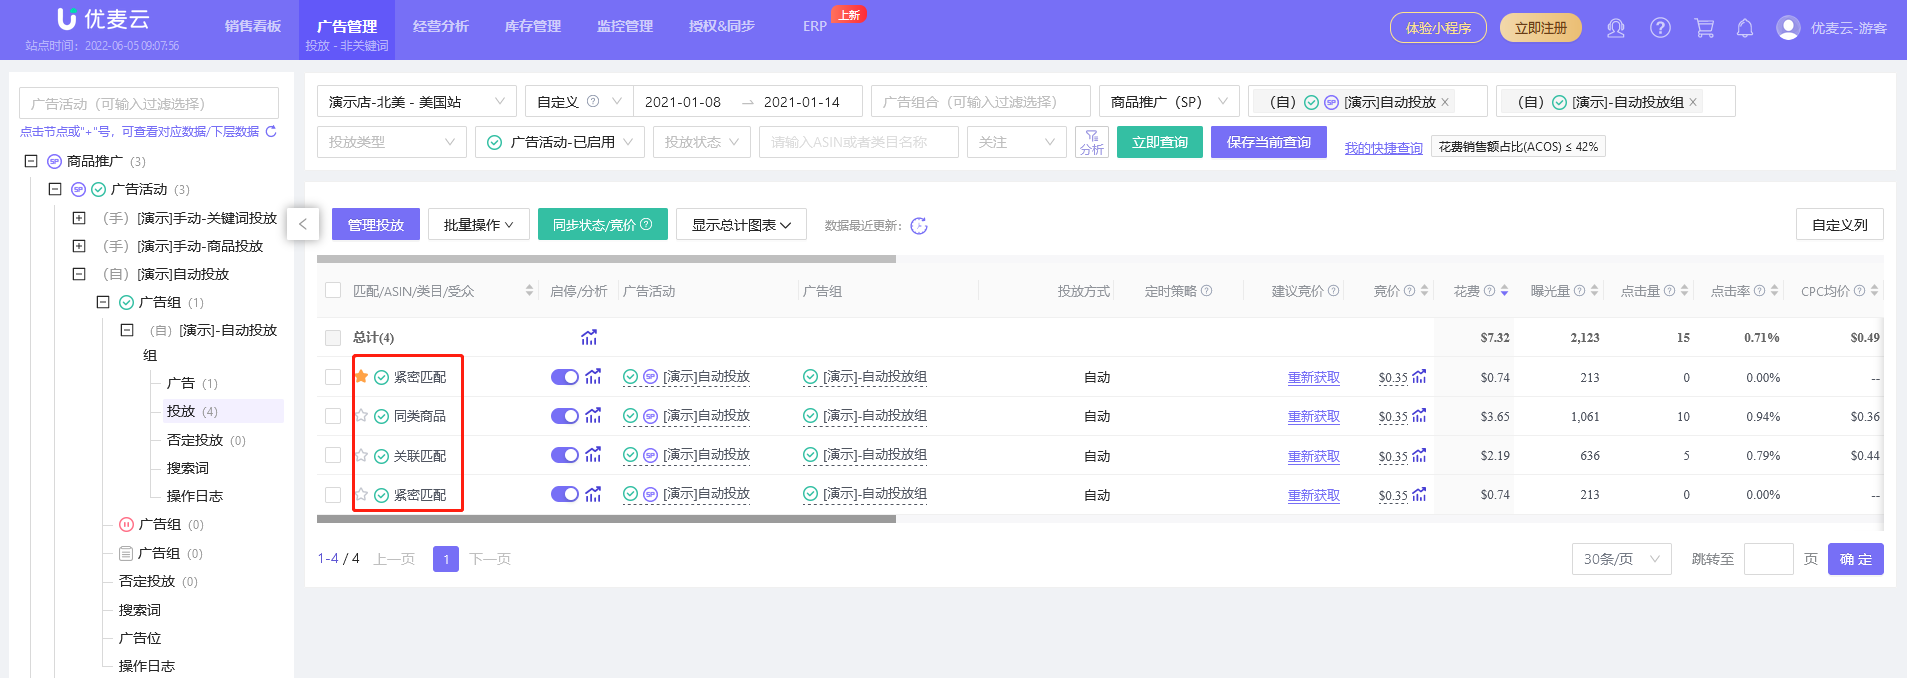The width and height of the screenshot is (1907, 678).
Task: Tick the checkbox on the 总计(4) row
Action: click(x=333, y=338)
